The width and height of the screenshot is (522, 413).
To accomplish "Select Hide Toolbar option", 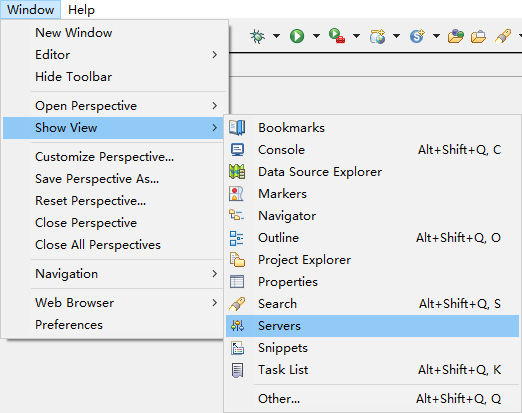I will 73,77.
